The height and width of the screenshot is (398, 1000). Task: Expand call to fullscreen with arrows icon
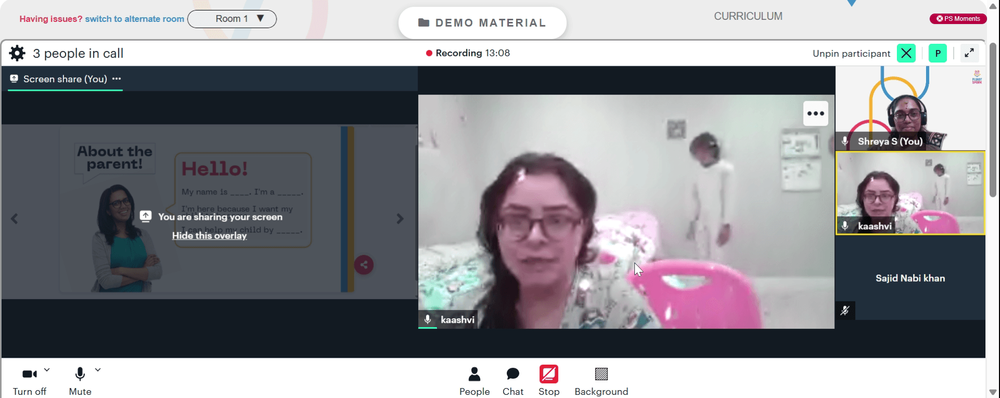point(969,53)
